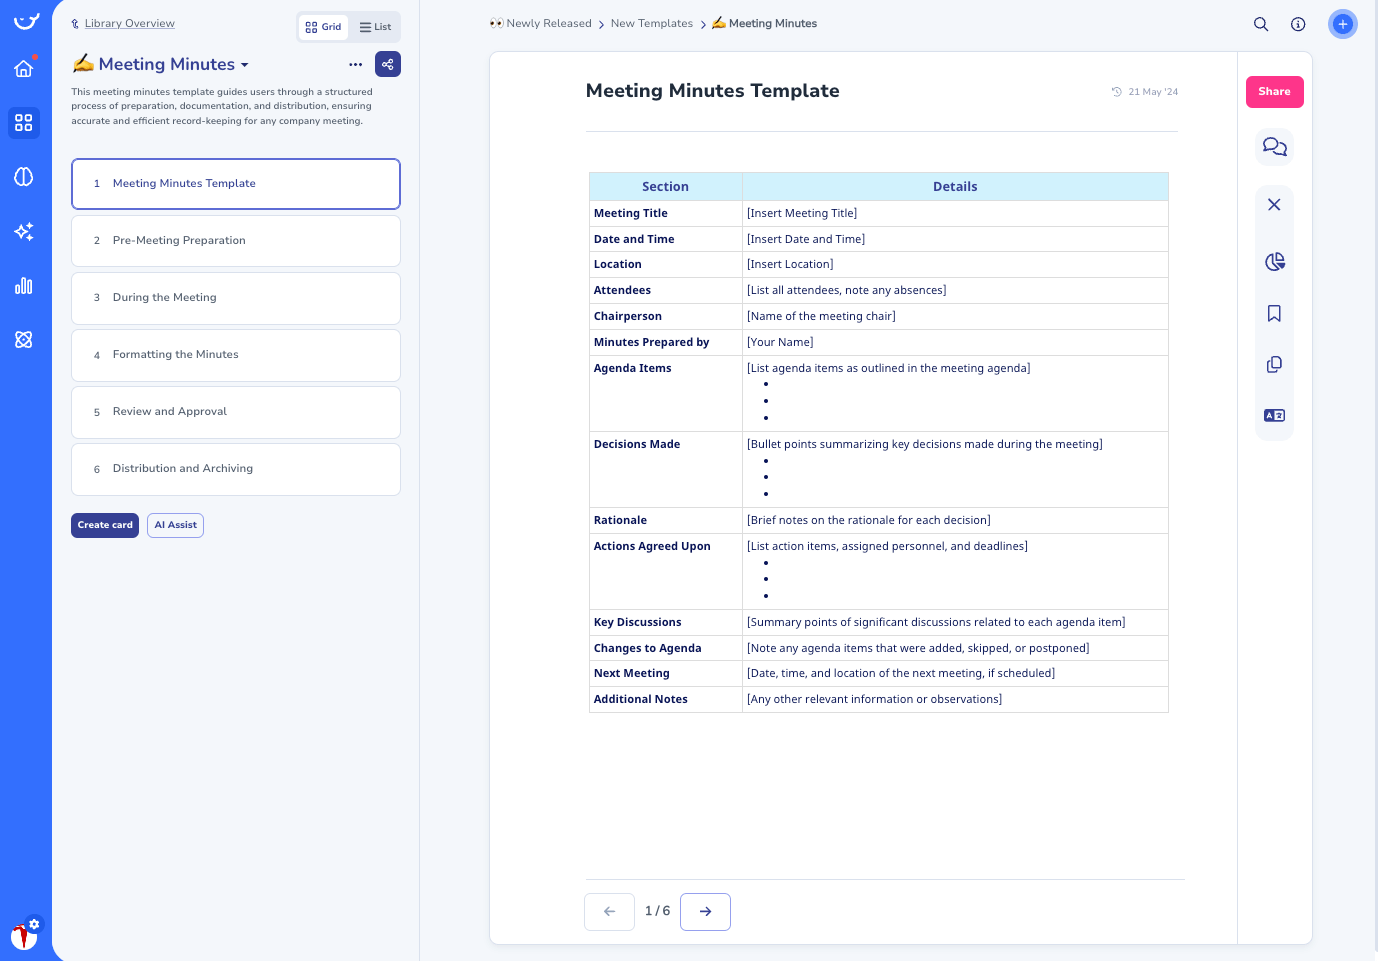The width and height of the screenshot is (1378, 961).
Task: Open the AI Assist option
Action: pos(175,525)
